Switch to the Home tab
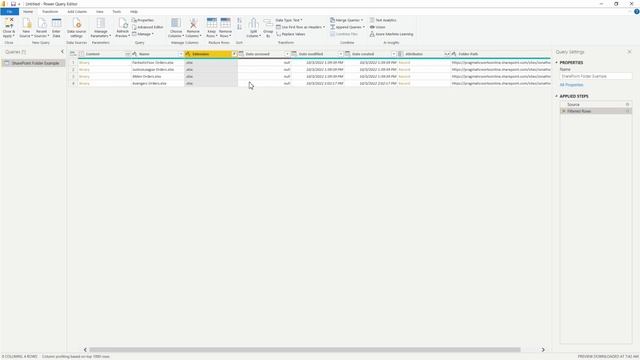Viewport: 640px width, 360px height. (28, 11)
